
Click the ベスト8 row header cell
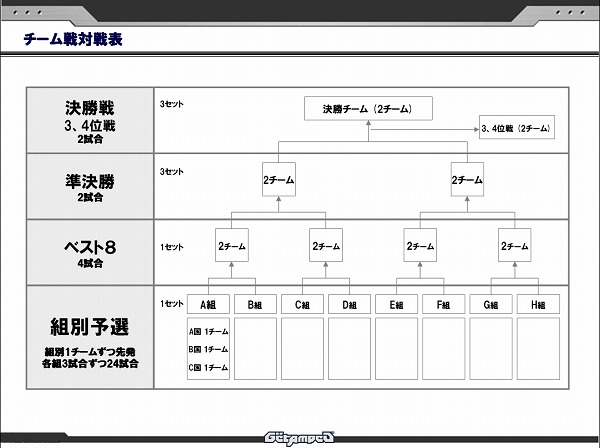[x=91, y=251]
